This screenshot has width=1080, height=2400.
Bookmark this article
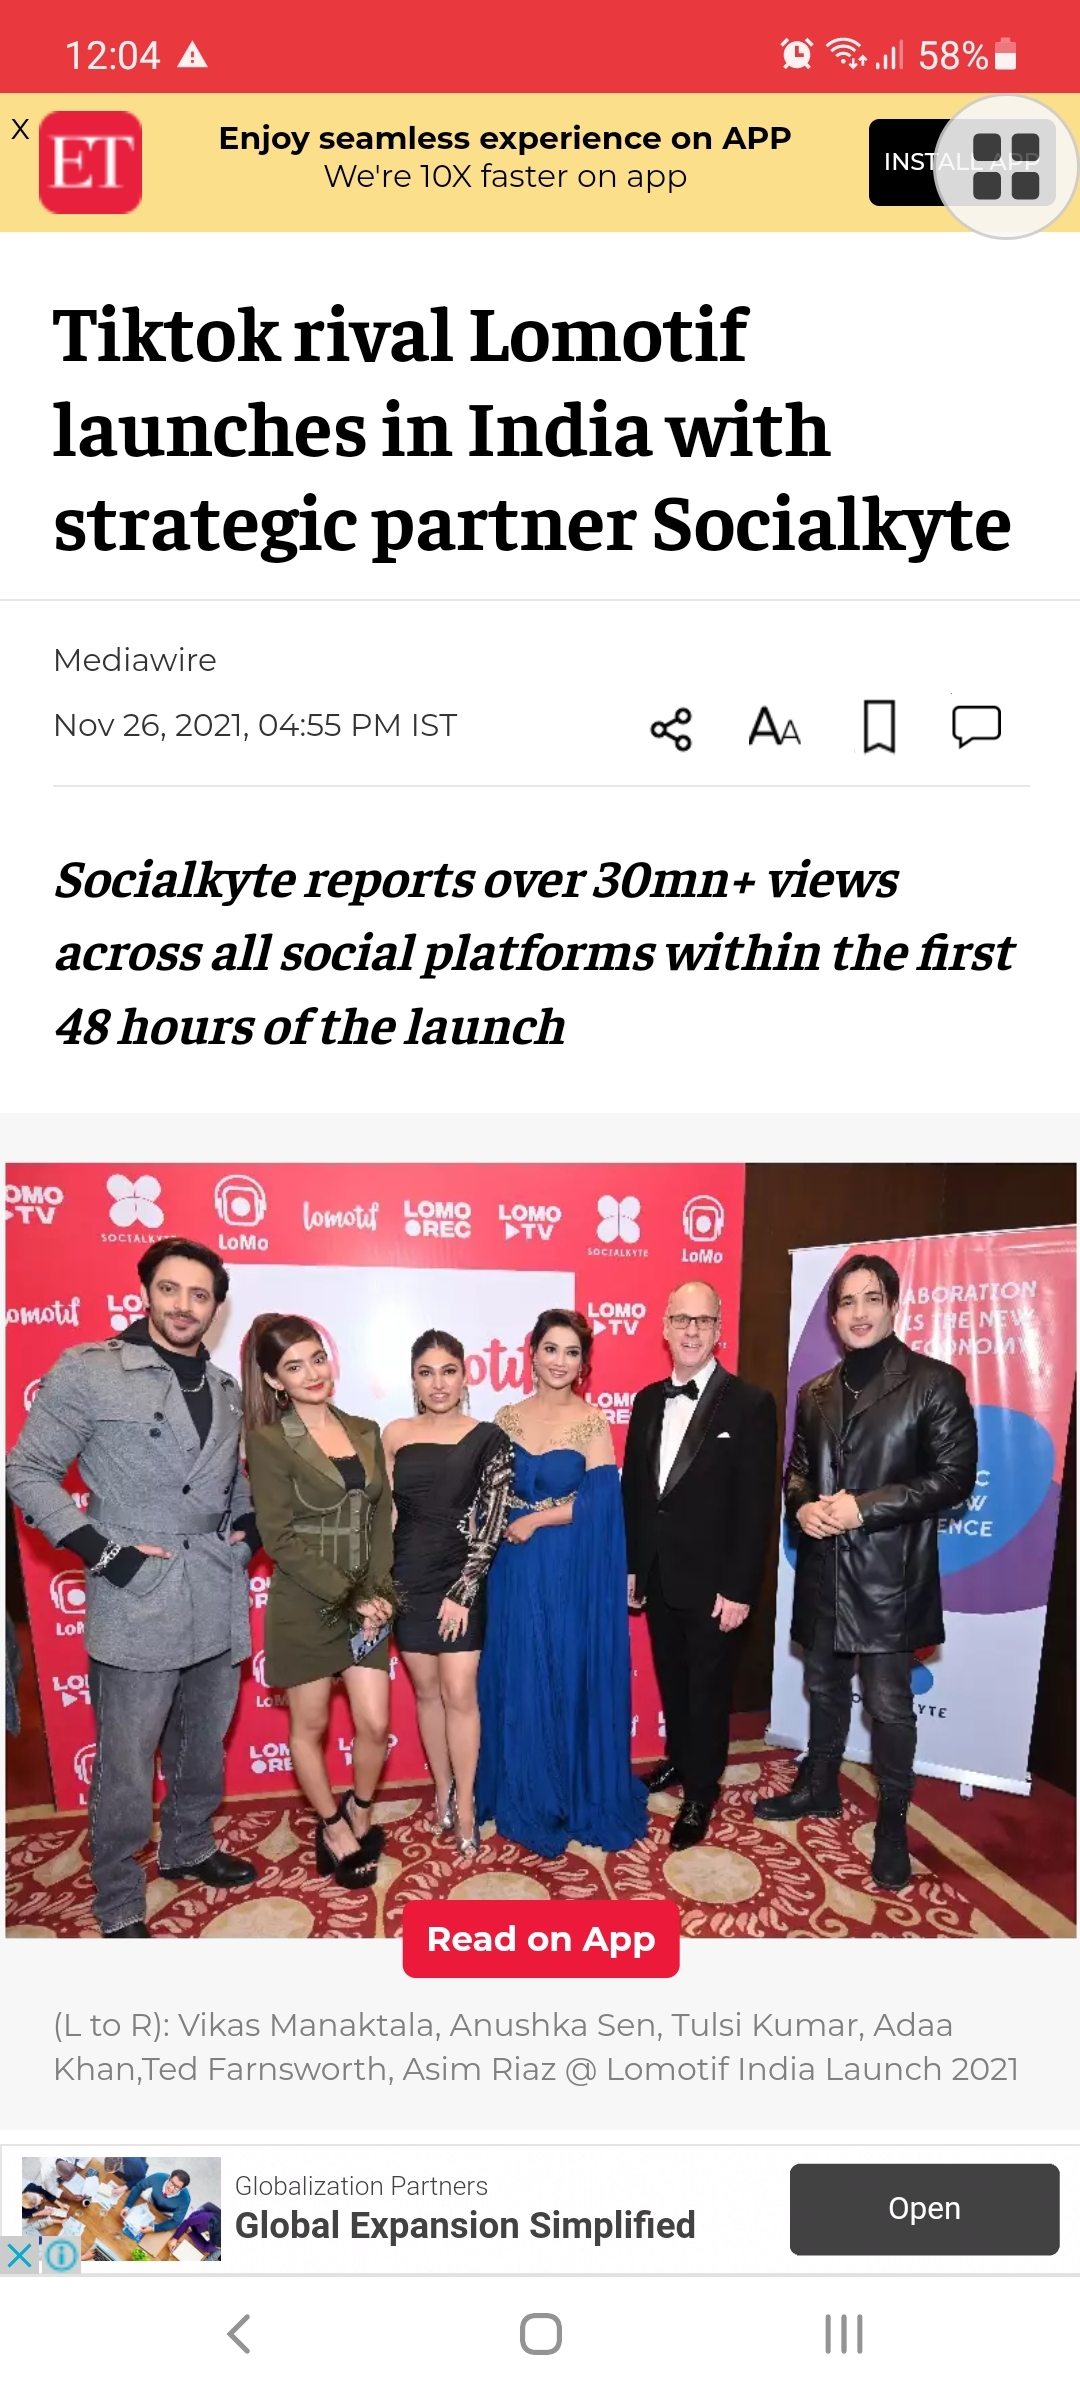(879, 727)
